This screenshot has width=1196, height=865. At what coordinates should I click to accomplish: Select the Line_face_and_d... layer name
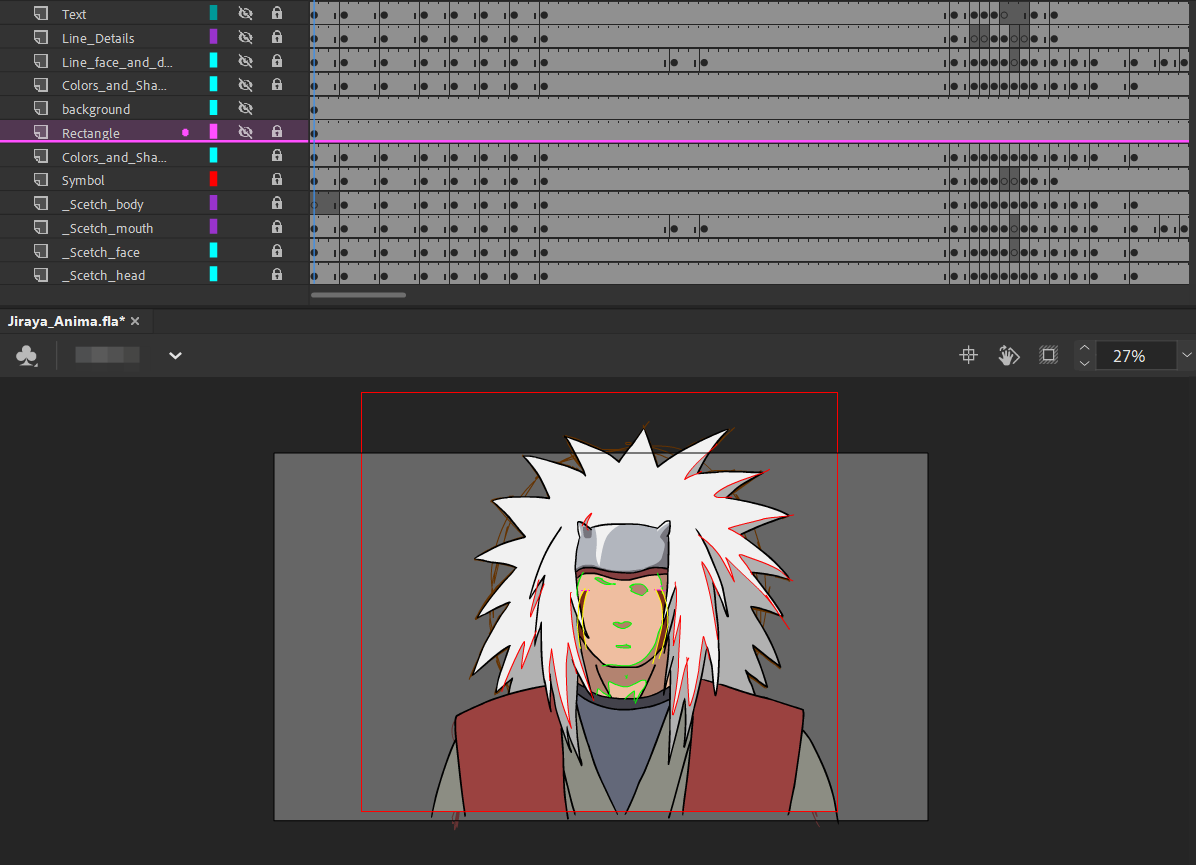[117, 62]
